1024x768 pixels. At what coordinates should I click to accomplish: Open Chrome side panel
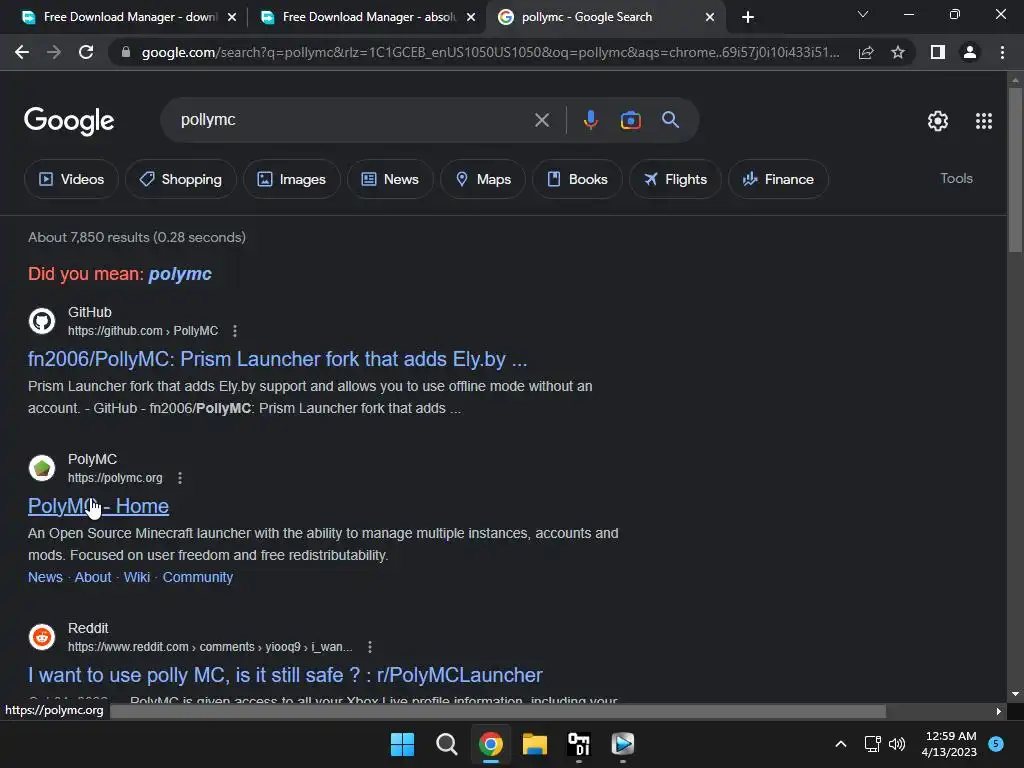(938, 52)
